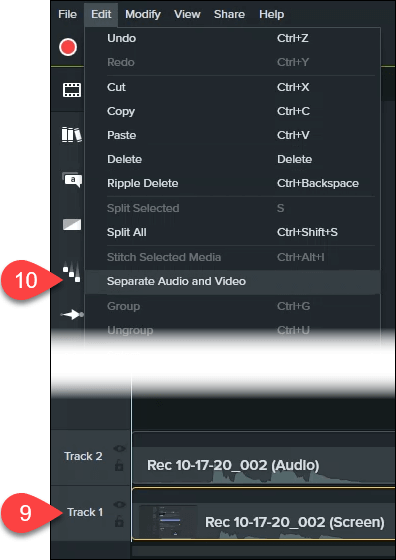The height and width of the screenshot is (560, 396).
Task: Open the Transitions icon in sidebar
Action: point(72,225)
